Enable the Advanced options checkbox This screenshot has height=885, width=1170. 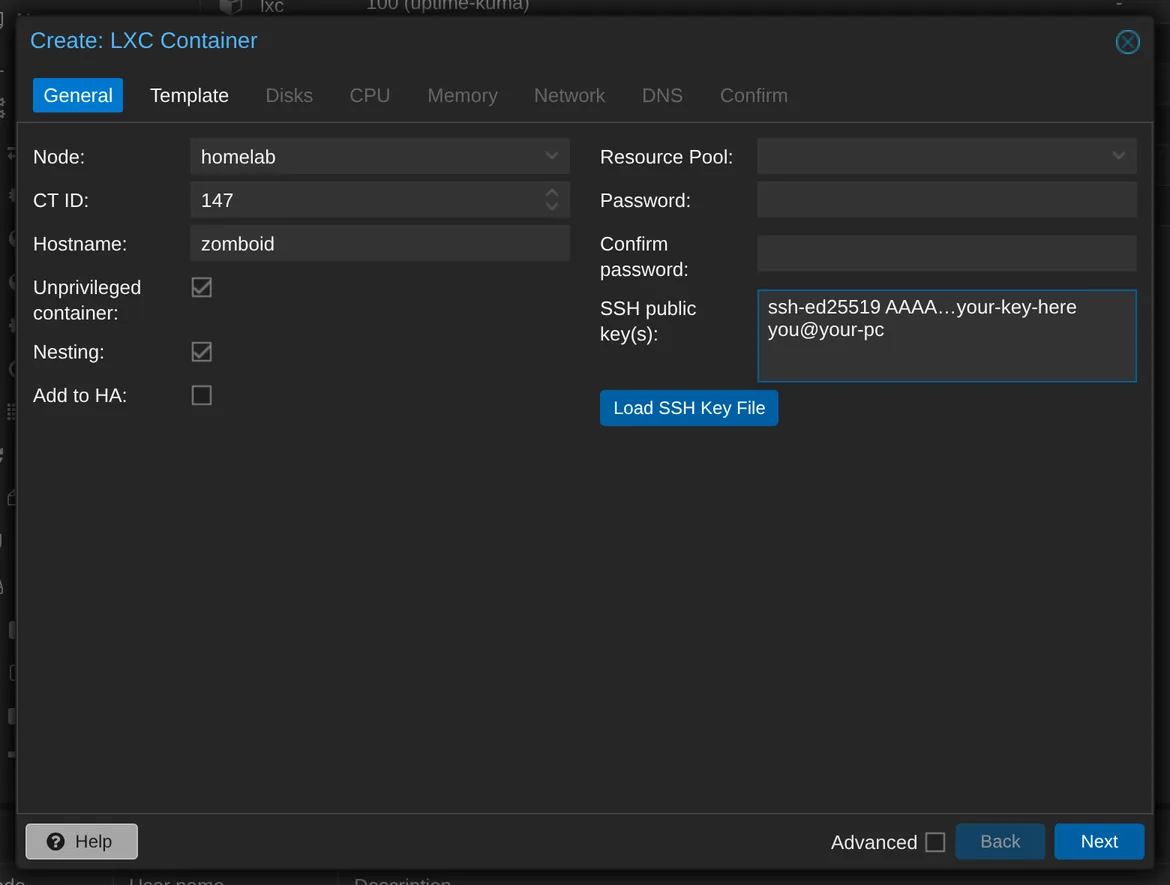click(935, 842)
